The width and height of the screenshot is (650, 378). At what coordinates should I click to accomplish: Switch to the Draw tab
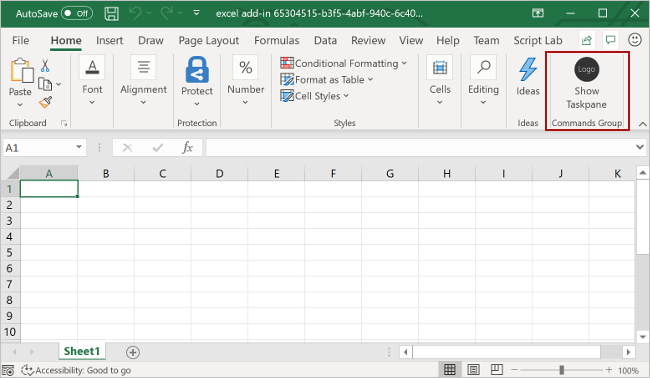[151, 40]
